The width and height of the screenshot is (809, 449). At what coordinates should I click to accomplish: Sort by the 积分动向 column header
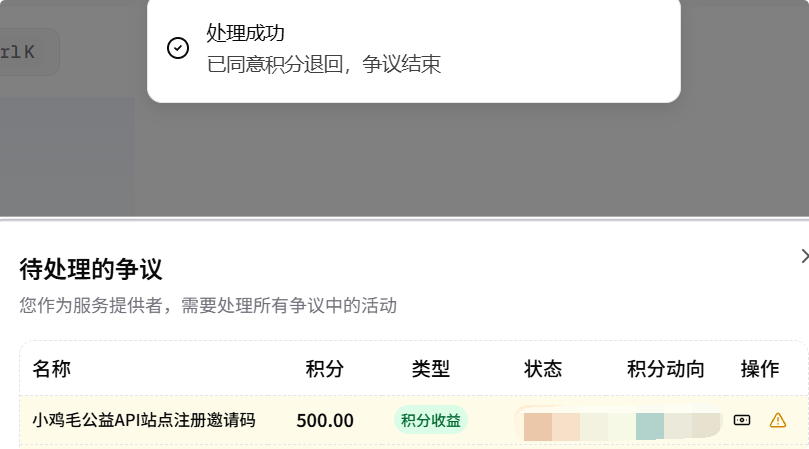666,369
